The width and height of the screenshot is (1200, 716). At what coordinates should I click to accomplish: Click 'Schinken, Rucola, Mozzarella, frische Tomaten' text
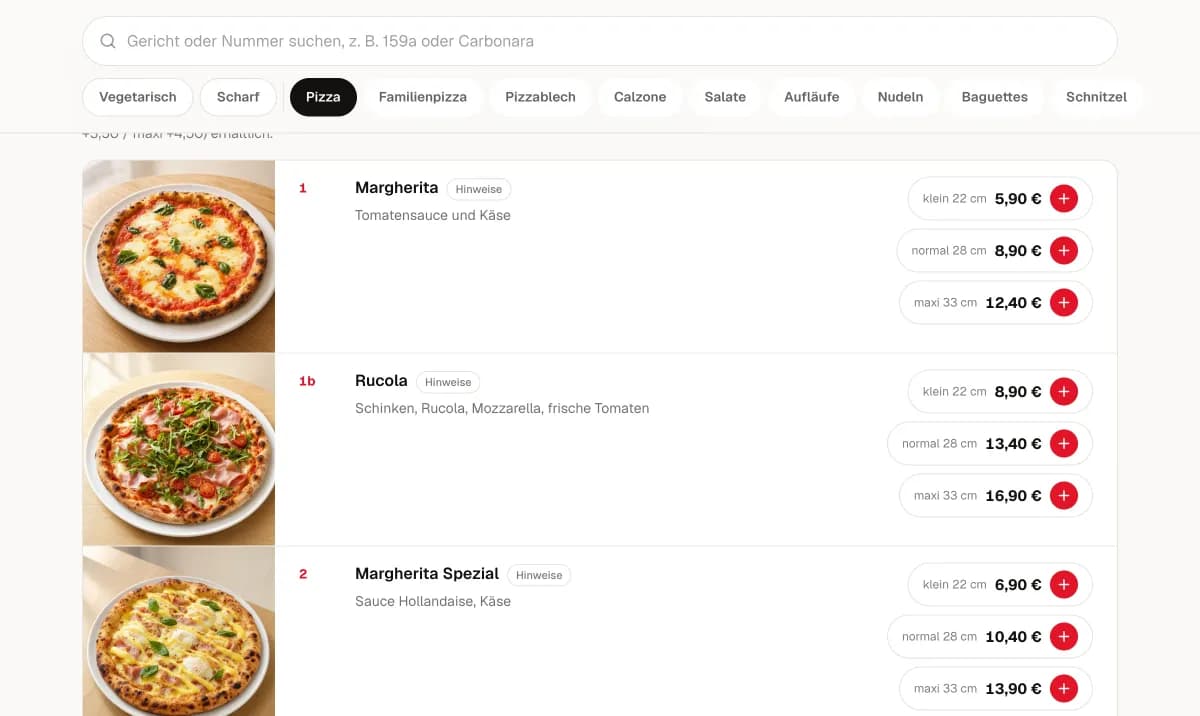[502, 408]
